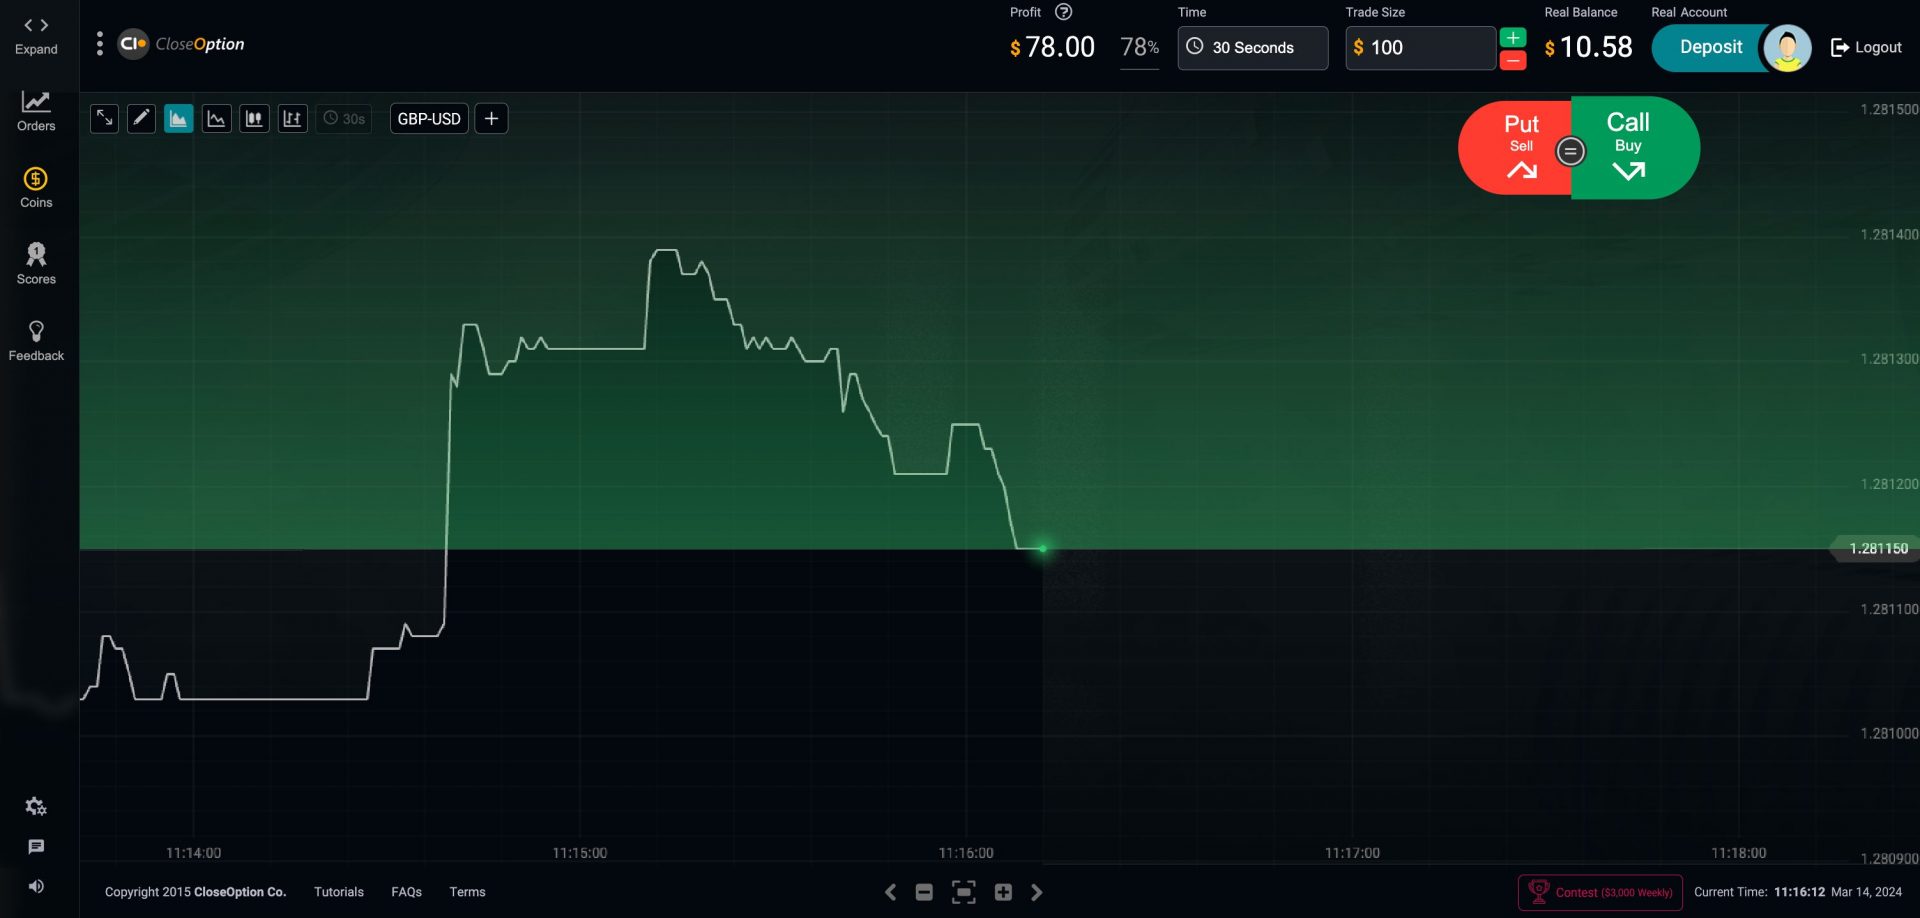The width and height of the screenshot is (1920, 918).
Task: Open three-dot menu beside CloseOption logo
Action: tap(99, 44)
